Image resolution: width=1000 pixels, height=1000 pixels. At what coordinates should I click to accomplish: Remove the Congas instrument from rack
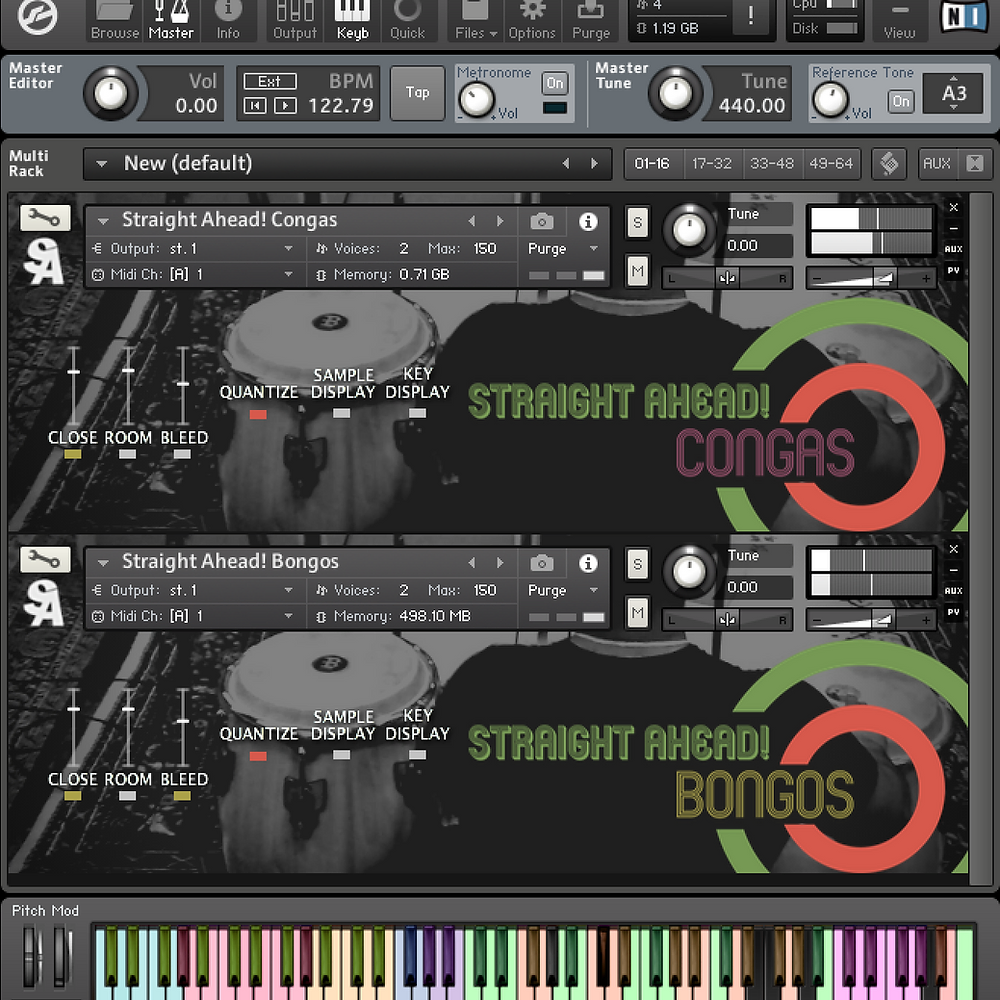[953, 207]
